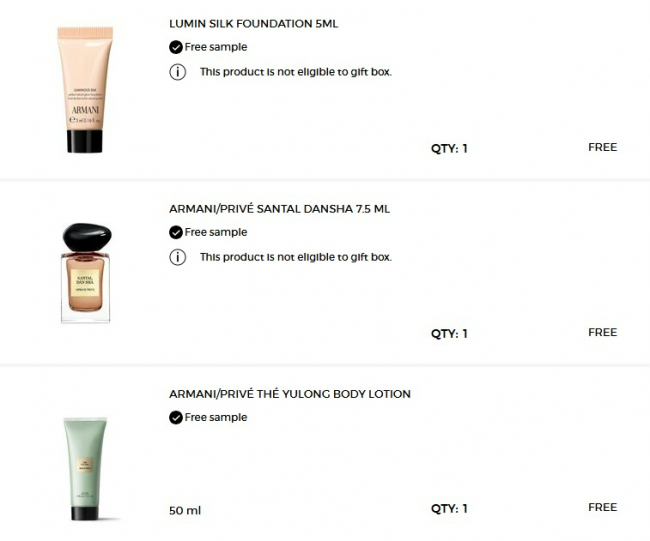Viewport: 650px width, 541px height.
Task: Click the 50 ml size label on body lotion
Action: (x=185, y=510)
